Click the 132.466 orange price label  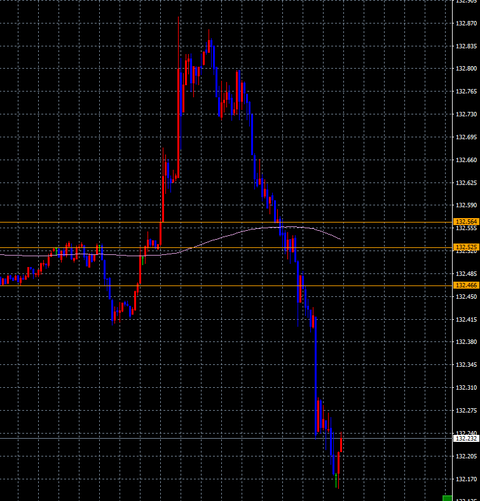(467, 285)
